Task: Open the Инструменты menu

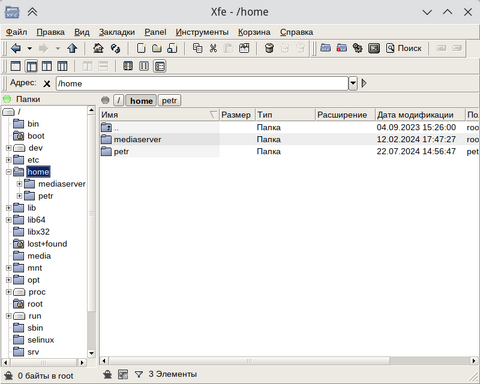Action: coord(202,32)
